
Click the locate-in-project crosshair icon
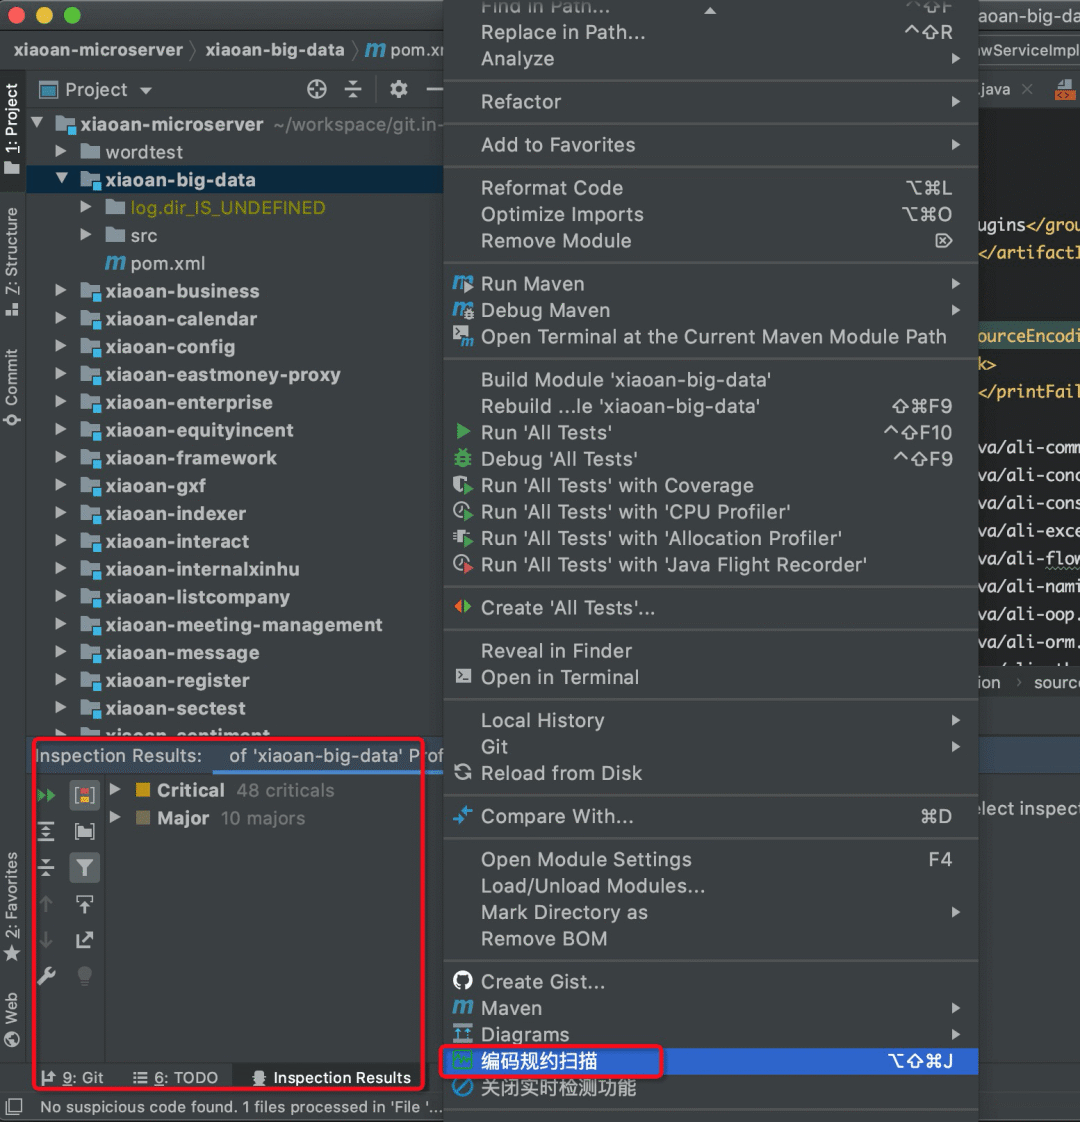pos(316,89)
